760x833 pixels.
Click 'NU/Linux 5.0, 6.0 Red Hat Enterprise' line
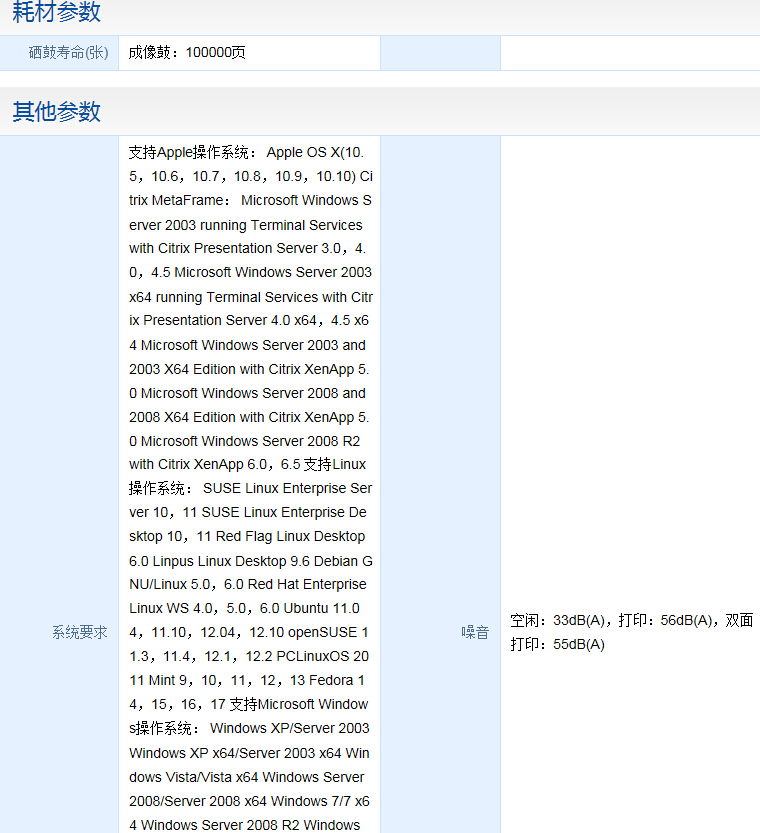pyautogui.click(x=247, y=584)
